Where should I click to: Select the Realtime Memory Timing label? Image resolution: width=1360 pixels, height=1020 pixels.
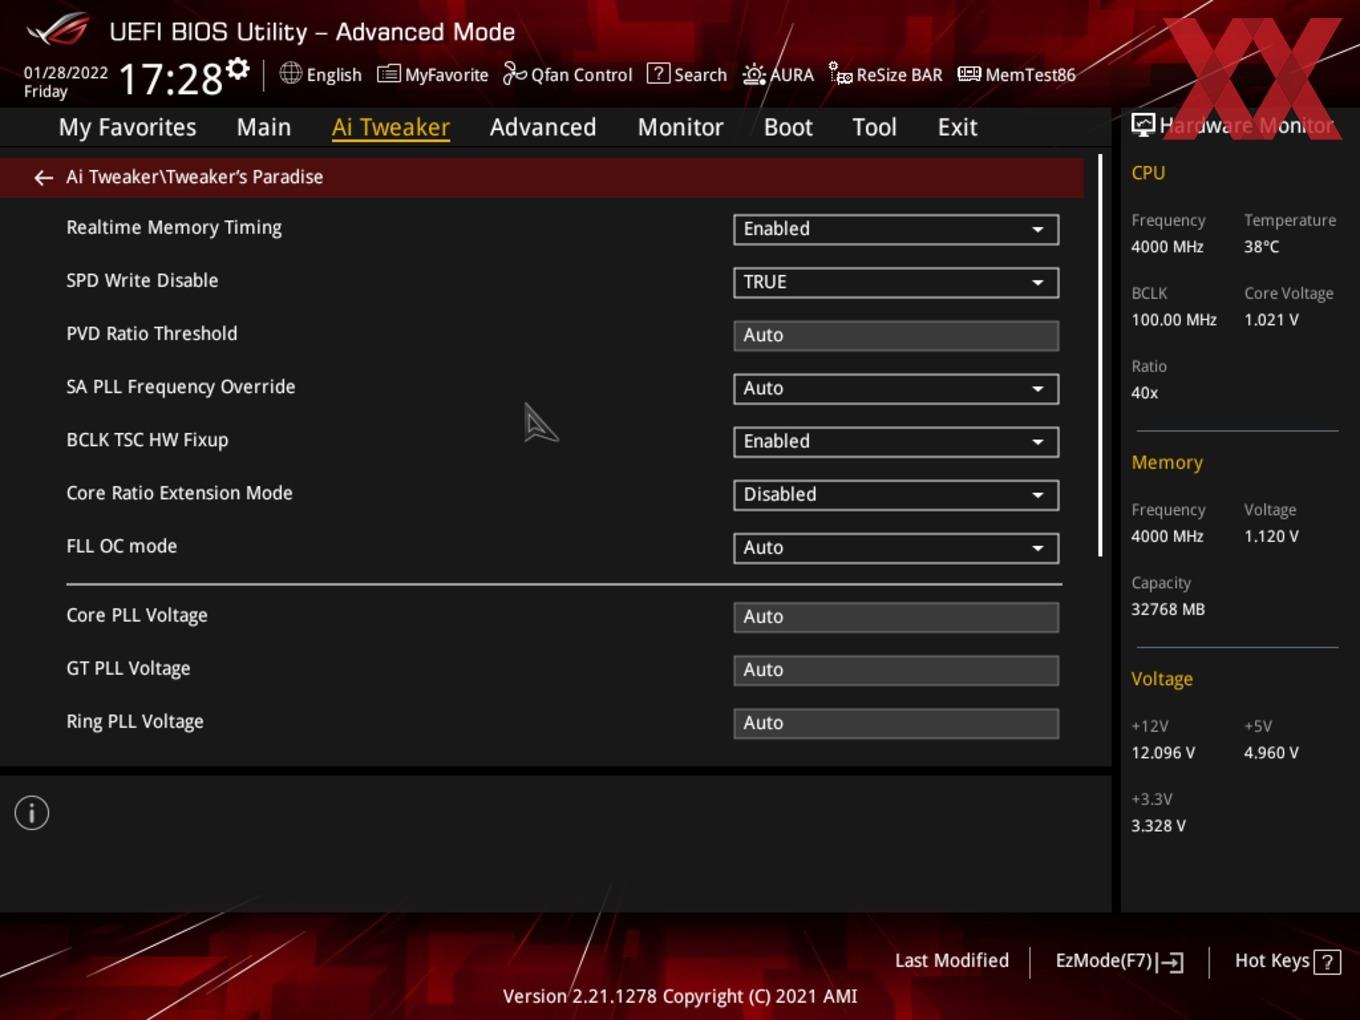[x=174, y=228]
